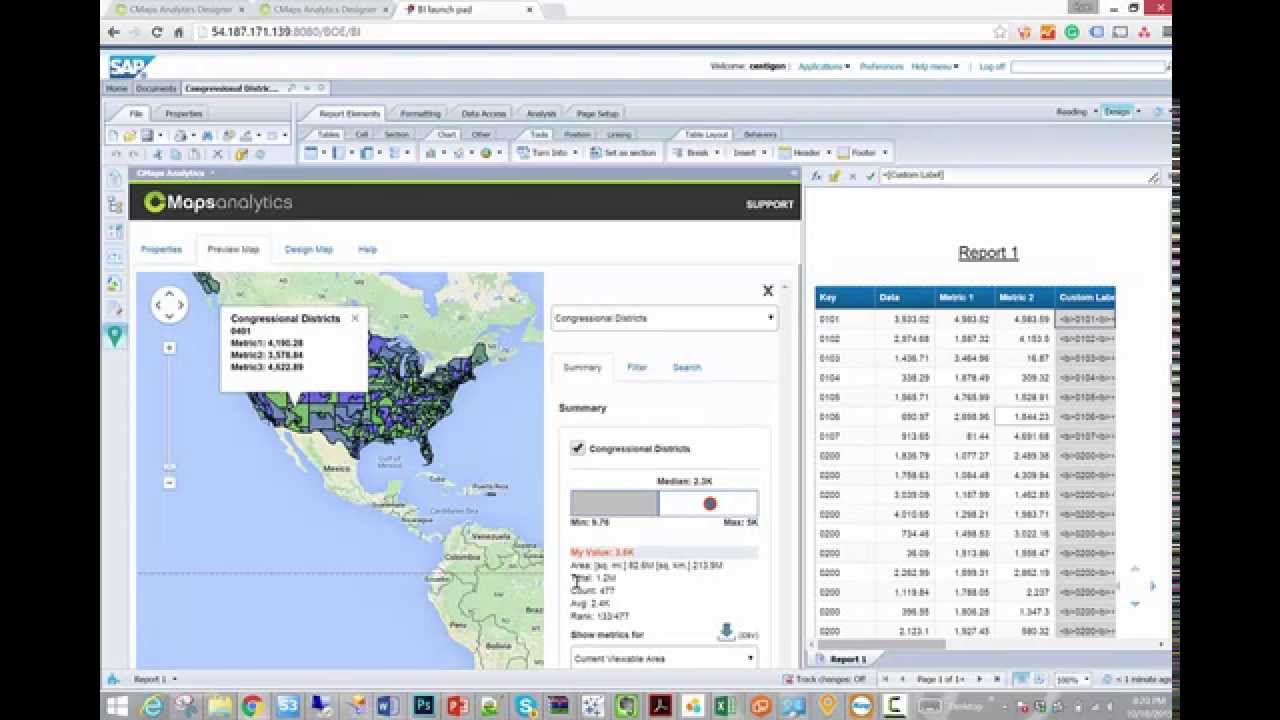Click the Delete icon in the edit toolbar

pyautogui.click(x=217, y=154)
